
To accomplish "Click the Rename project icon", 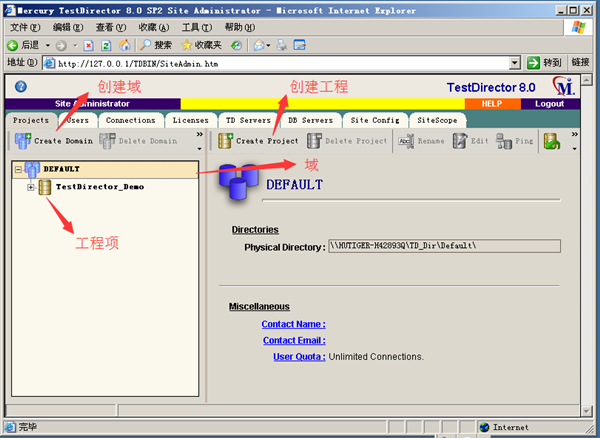I will click(406, 141).
